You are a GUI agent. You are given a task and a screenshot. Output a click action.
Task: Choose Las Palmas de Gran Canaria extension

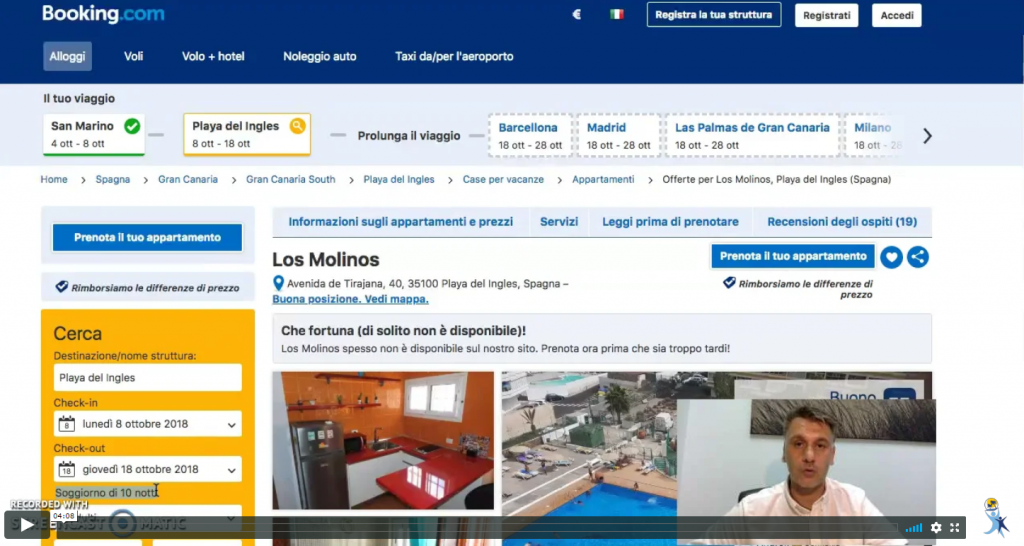click(x=752, y=136)
